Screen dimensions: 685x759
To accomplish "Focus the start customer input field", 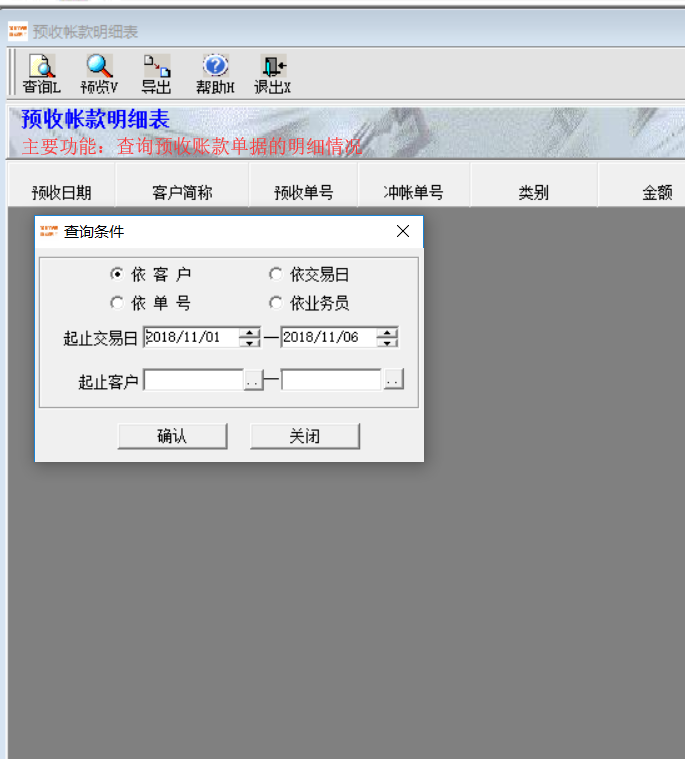I will (x=194, y=380).
